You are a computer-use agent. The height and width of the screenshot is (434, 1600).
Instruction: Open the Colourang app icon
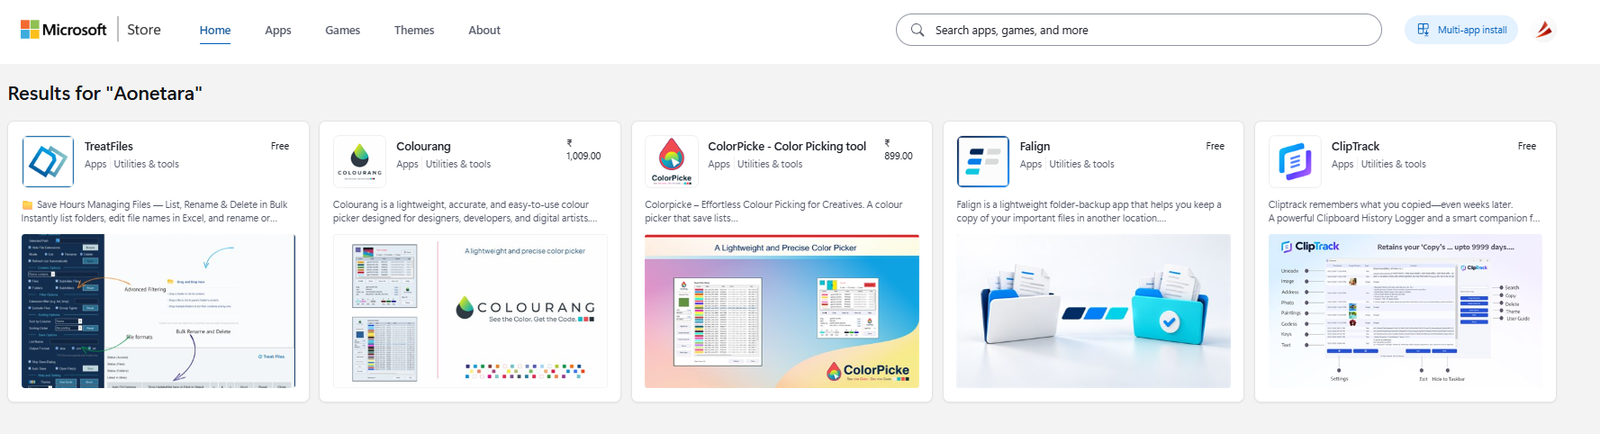click(x=360, y=162)
